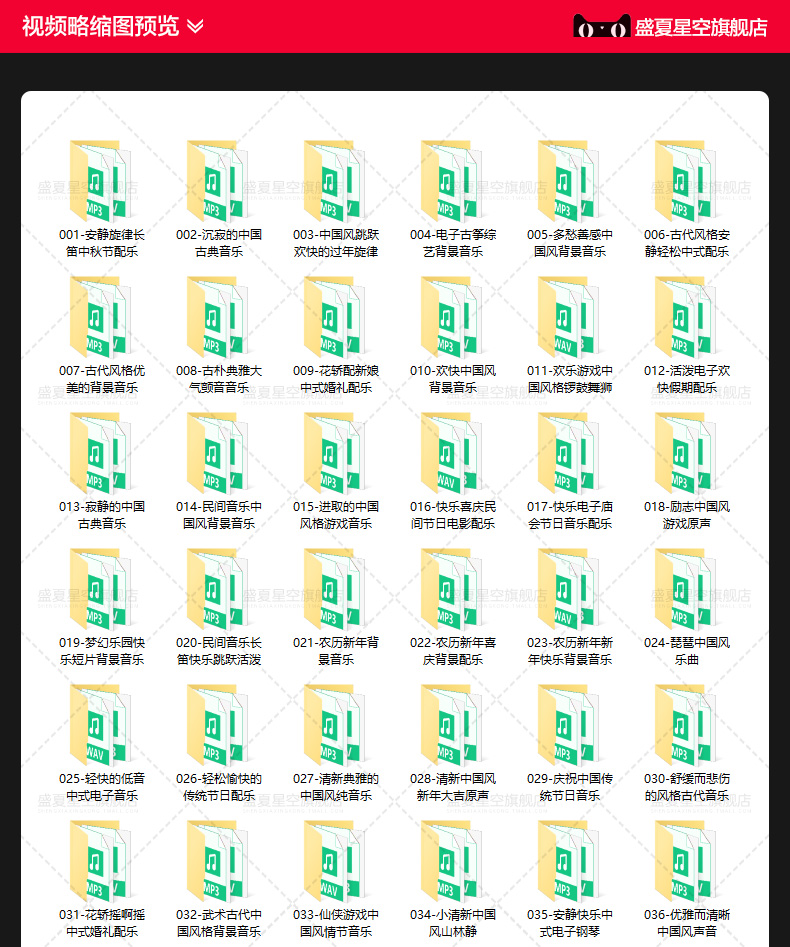Open folder 002-沉寂的中国古典音乐
Screen dimensions: 790x947
pyautogui.click(x=218, y=181)
